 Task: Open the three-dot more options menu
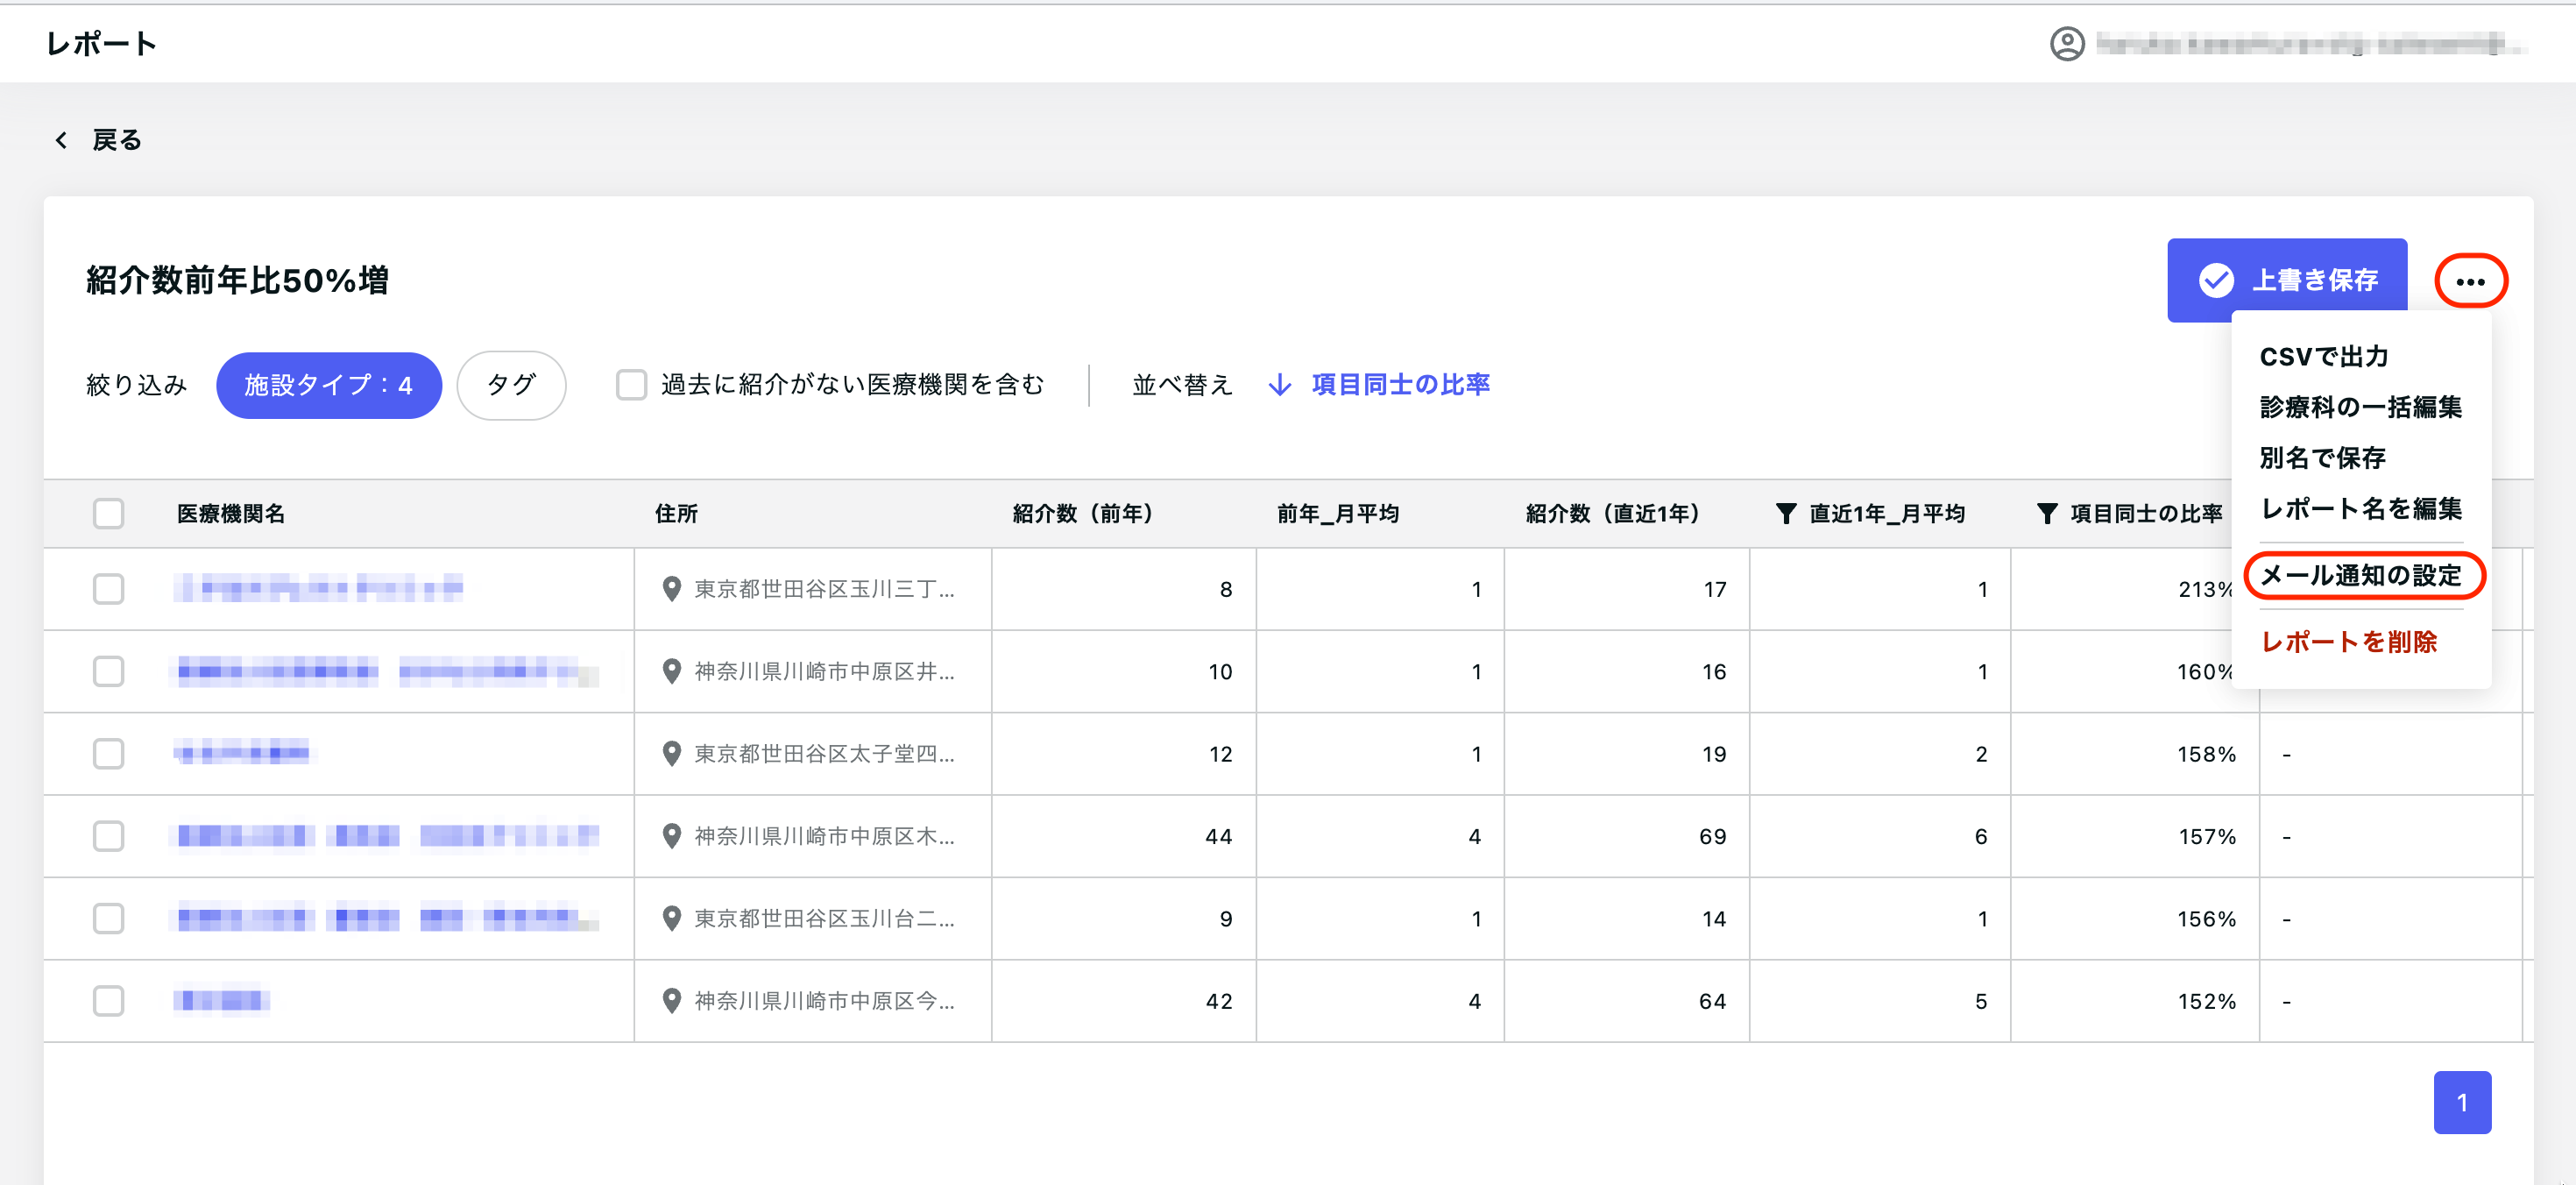2470,281
